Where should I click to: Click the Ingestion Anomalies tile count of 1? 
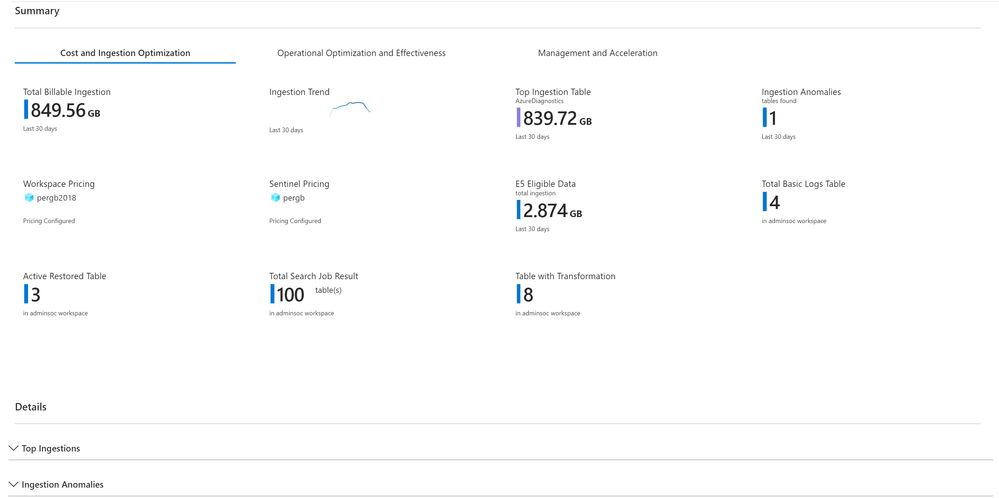[x=773, y=118]
